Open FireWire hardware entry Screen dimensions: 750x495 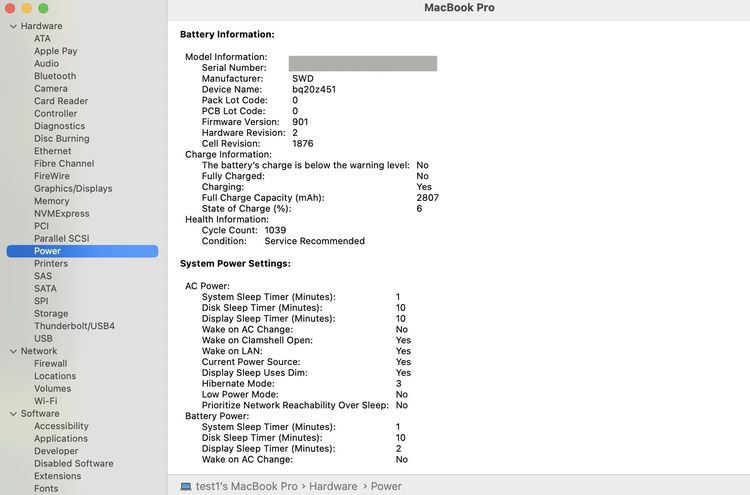(52, 176)
